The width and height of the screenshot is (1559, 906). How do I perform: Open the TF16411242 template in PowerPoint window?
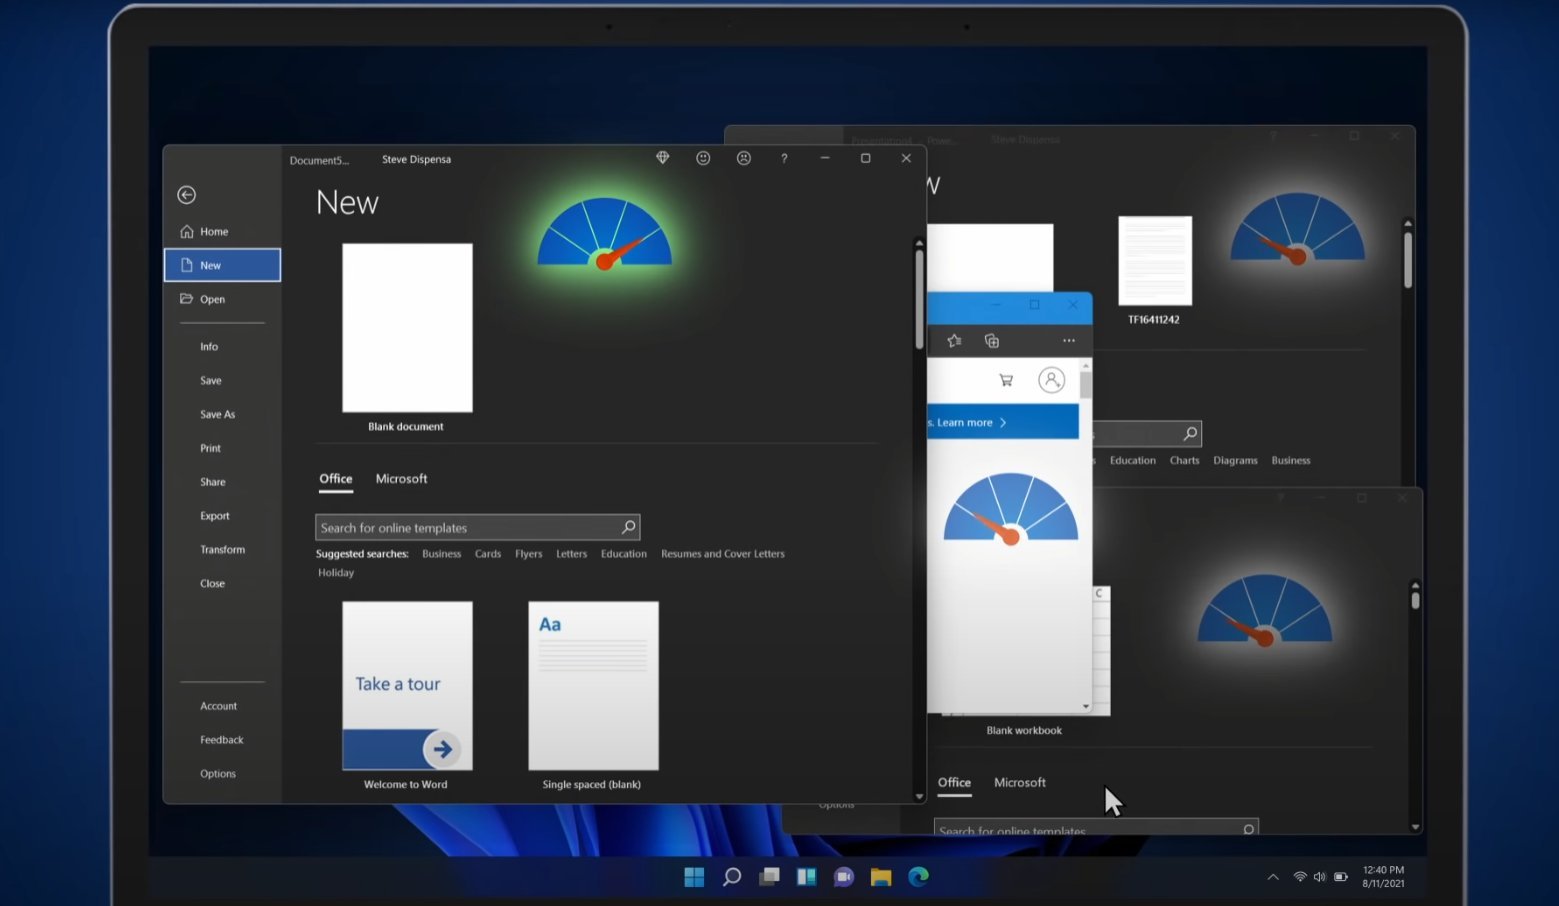1155,260
